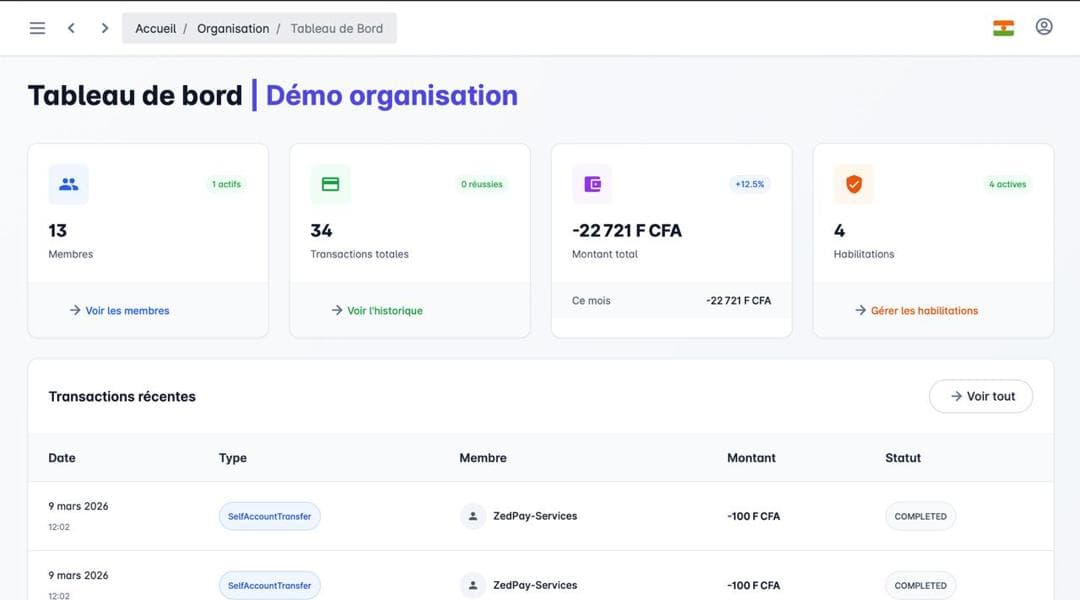Click the '+12.5%' badge
Viewport: 1080px width, 600px height.
749,184
